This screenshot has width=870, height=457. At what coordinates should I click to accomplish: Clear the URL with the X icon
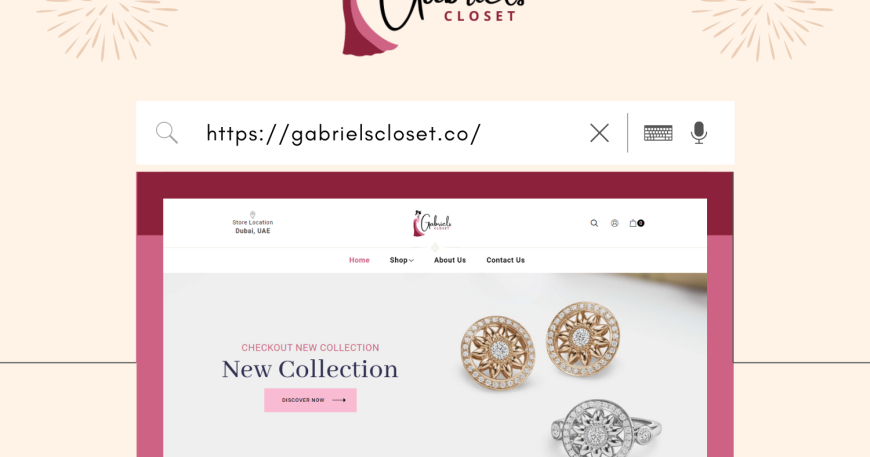[x=599, y=133]
